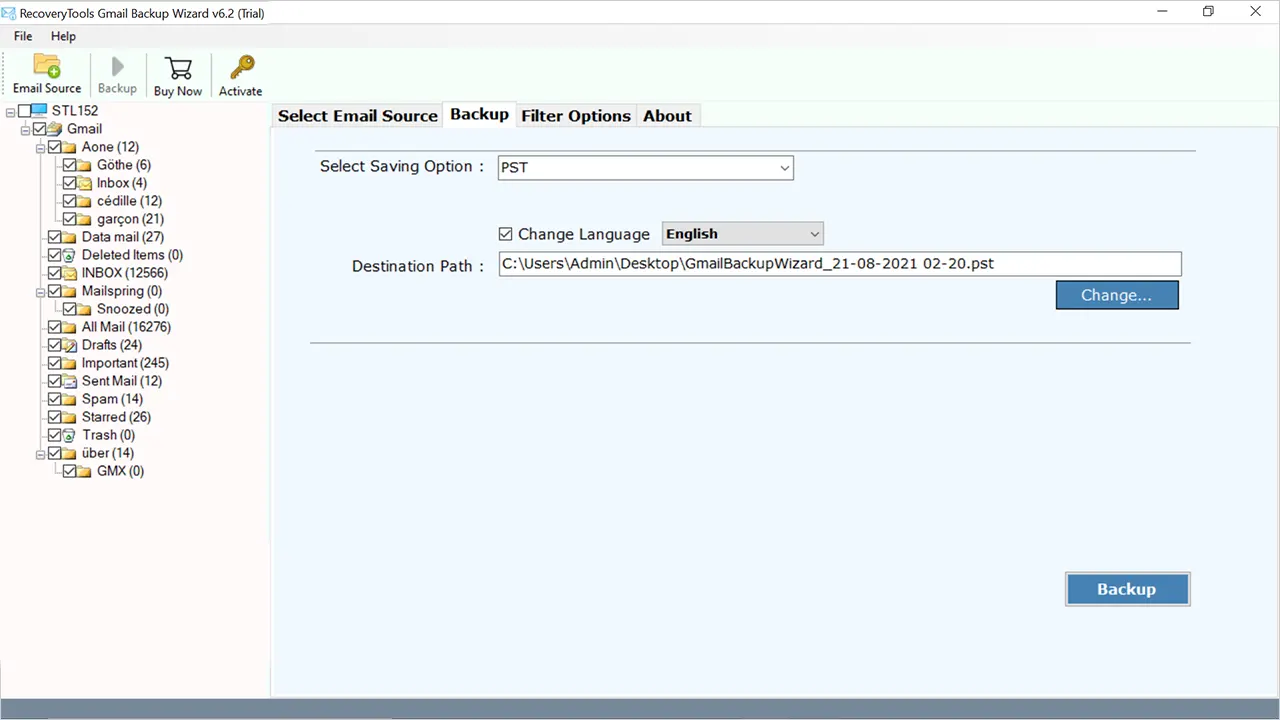Viewport: 1280px width, 720px height.
Task: Select the Trash folder icon
Action: point(70,435)
